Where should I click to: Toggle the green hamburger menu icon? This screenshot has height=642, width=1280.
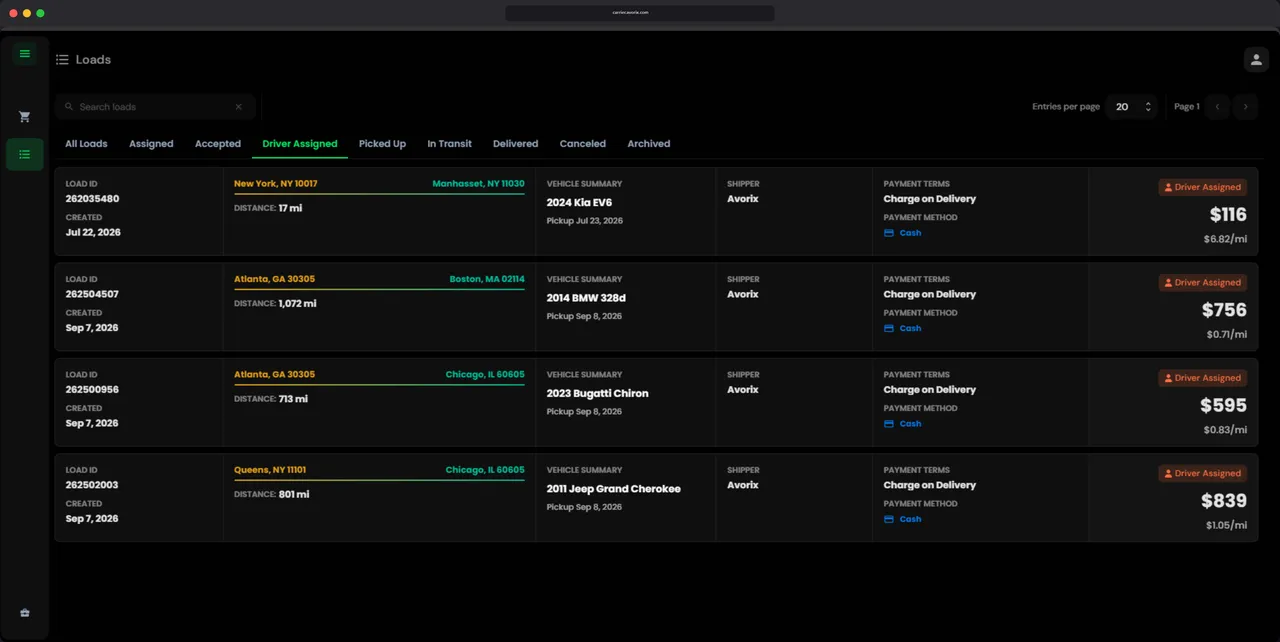(25, 54)
